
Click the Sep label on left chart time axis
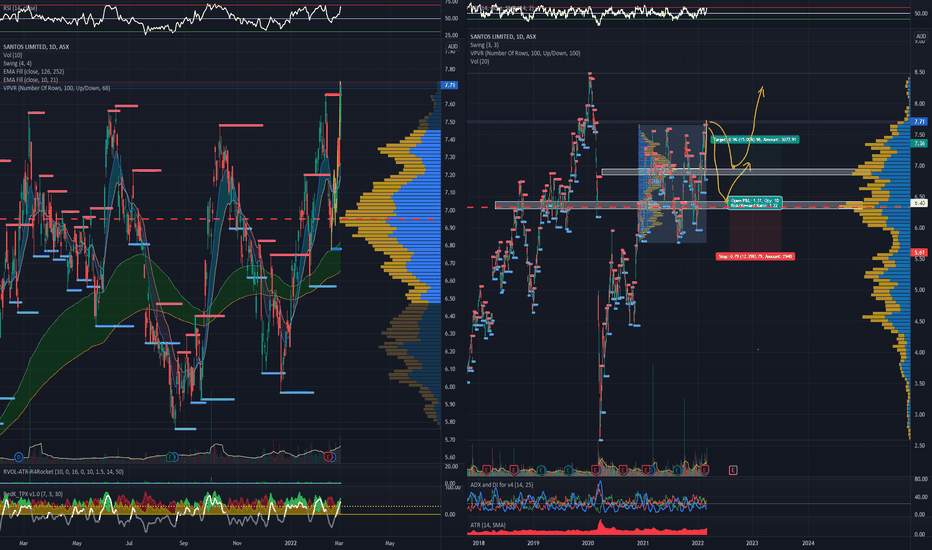point(183,543)
